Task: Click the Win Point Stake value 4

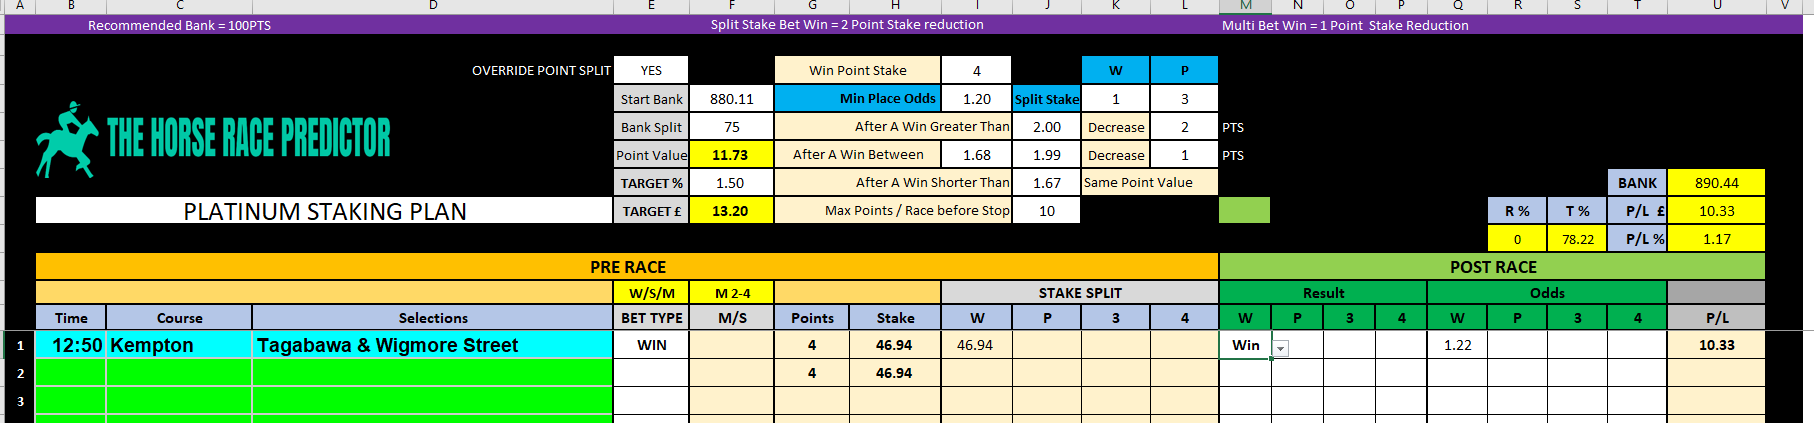Action: tap(976, 70)
